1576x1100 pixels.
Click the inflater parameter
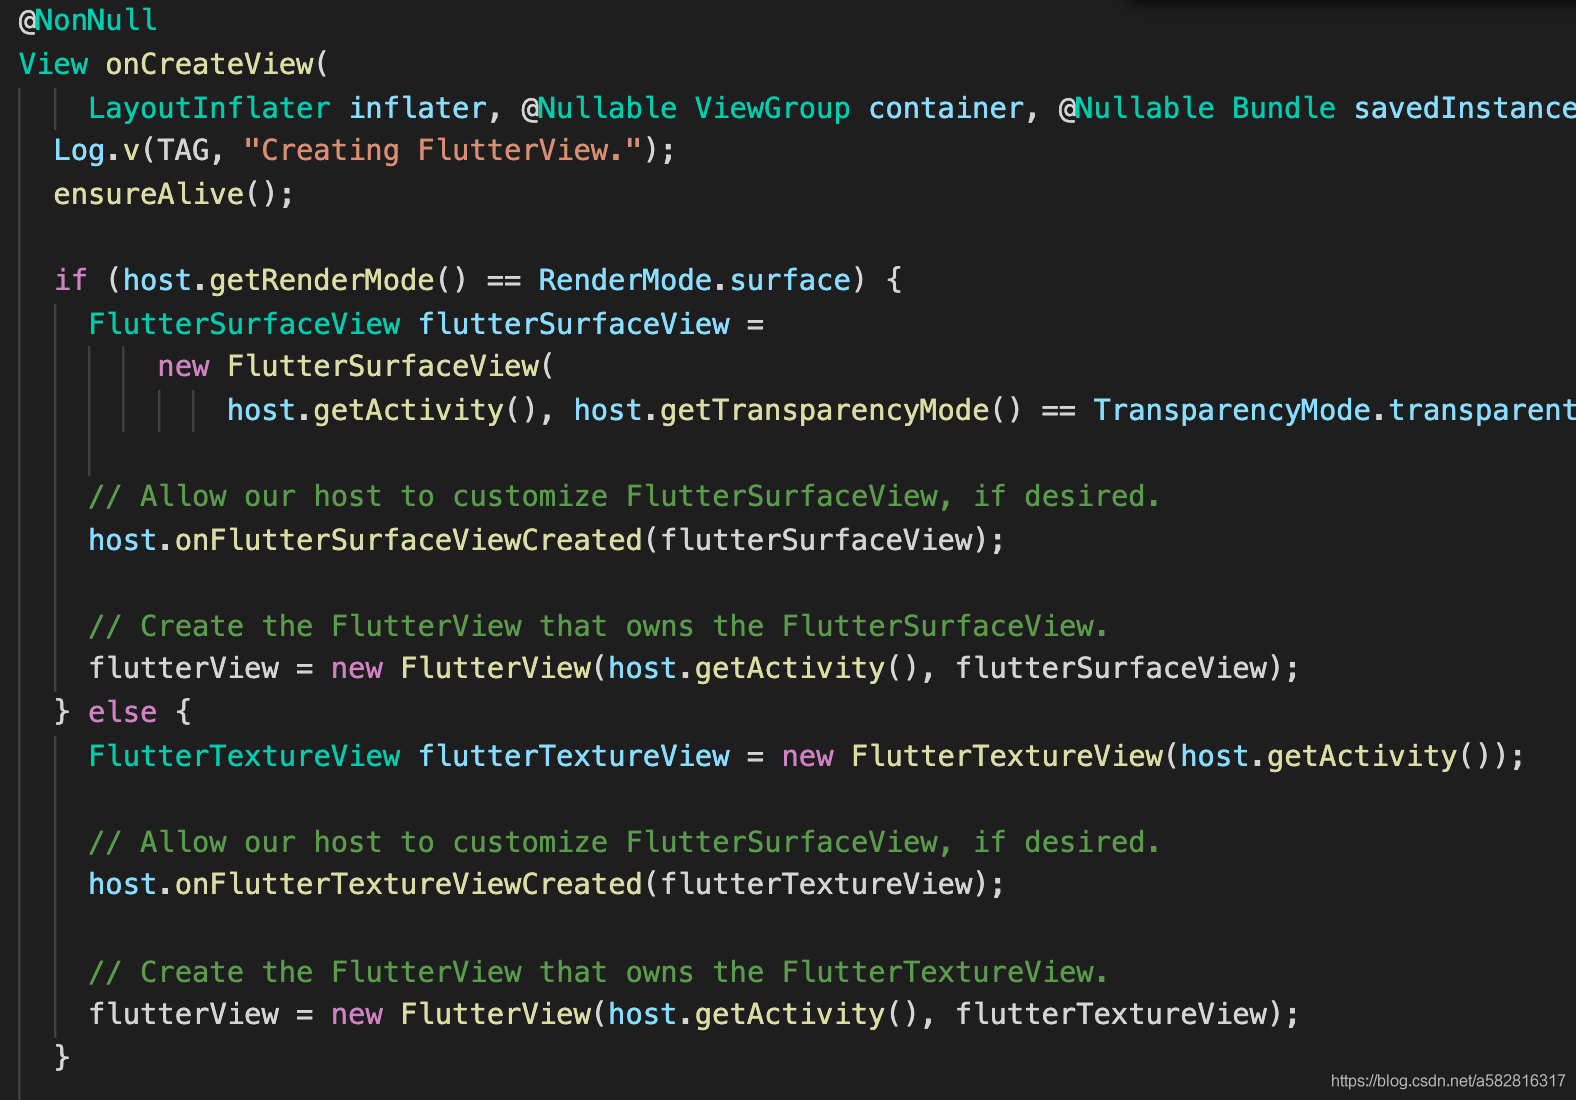click(418, 108)
